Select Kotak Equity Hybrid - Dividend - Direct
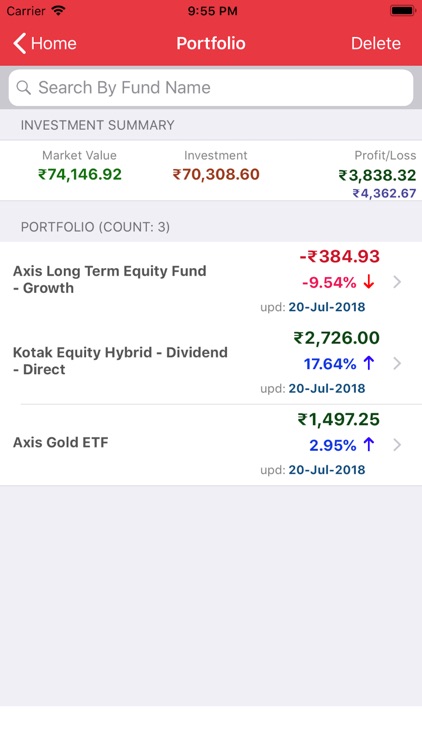Screen dimensions: 422x750 click(211, 364)
